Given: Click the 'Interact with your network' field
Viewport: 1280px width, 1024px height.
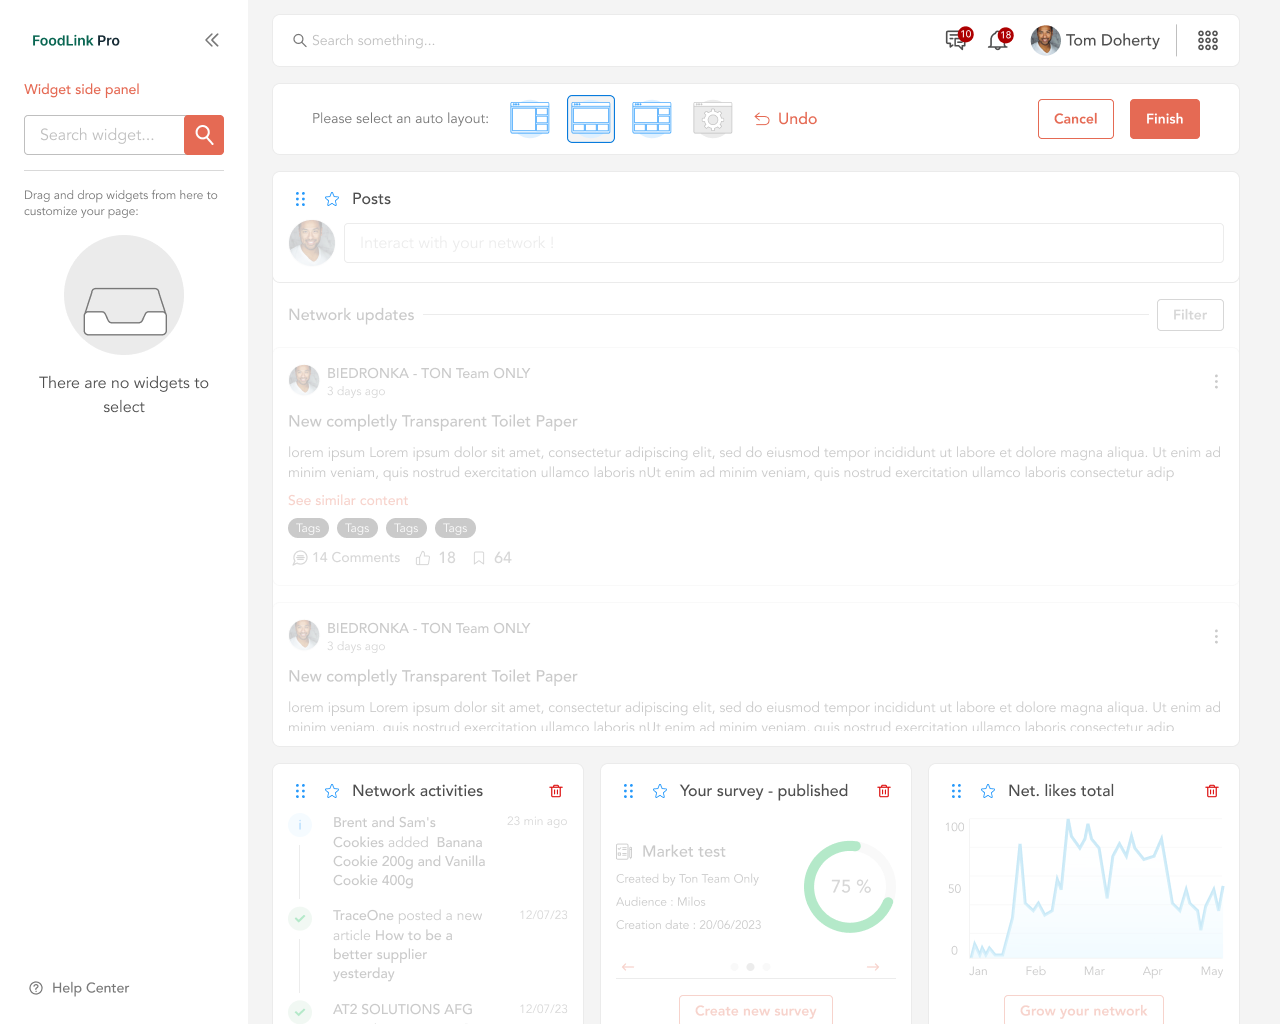Looking at the screenshot, I should coord(784,243).
